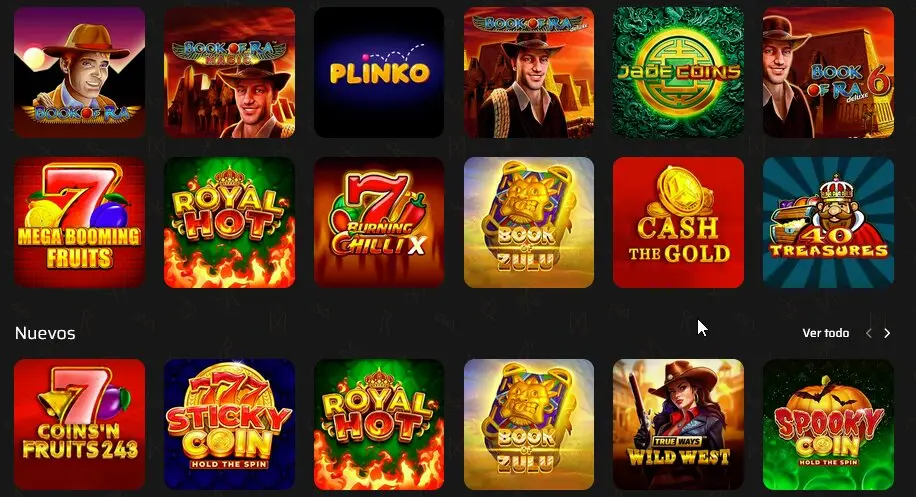
Task: Open Book of Zulu in Nuevos row
Action: [529, 425]
